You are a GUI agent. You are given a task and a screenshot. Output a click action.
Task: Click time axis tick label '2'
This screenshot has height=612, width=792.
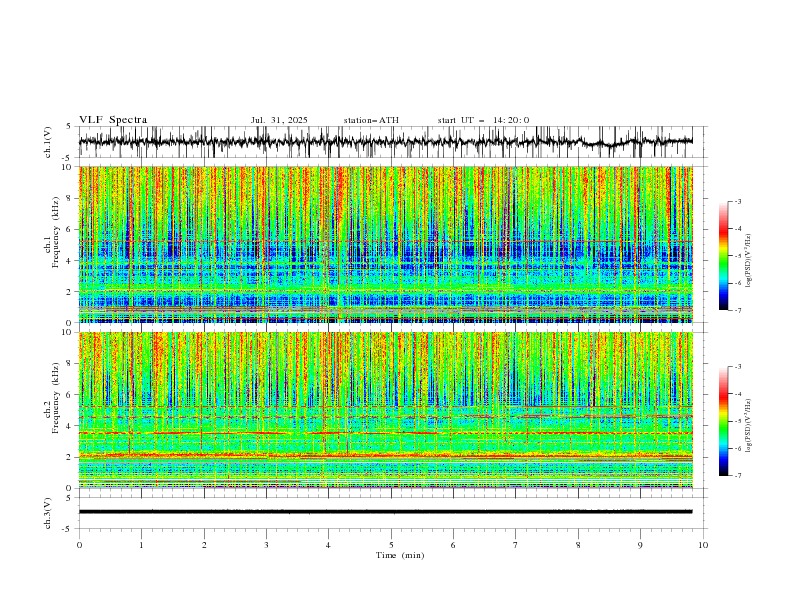(x=204, y=545)
